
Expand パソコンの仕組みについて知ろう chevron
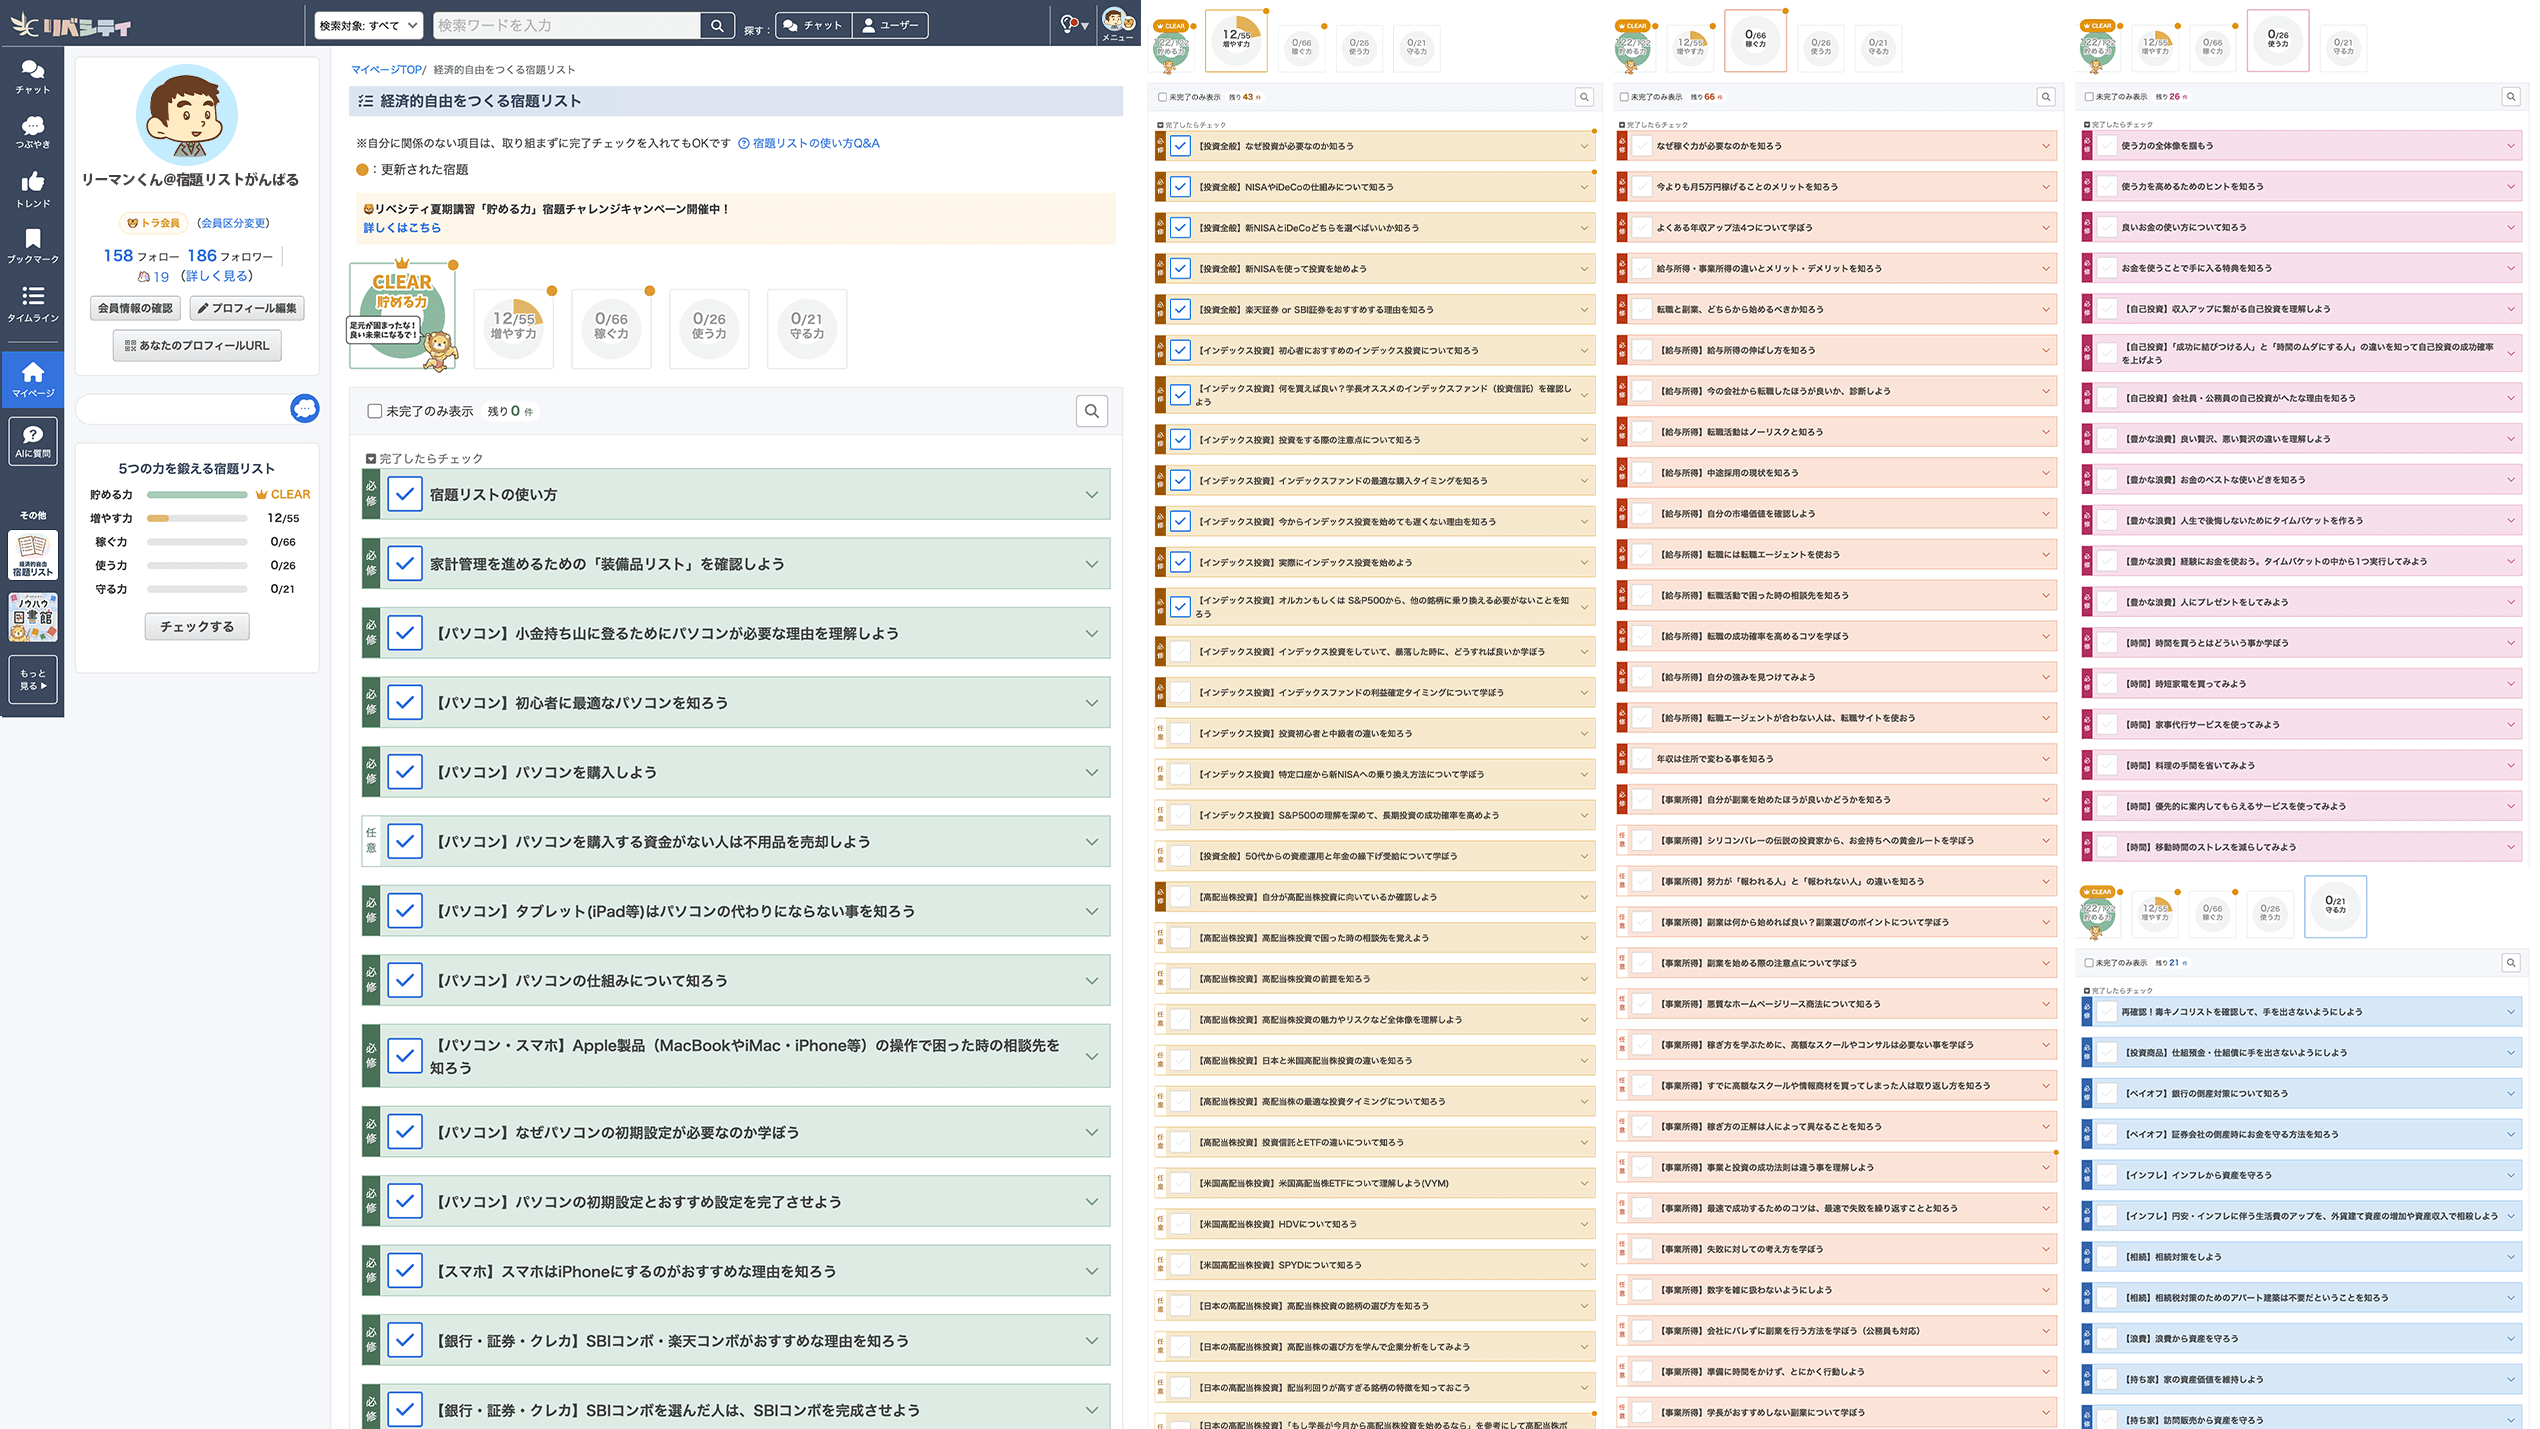click(1091, 981)
